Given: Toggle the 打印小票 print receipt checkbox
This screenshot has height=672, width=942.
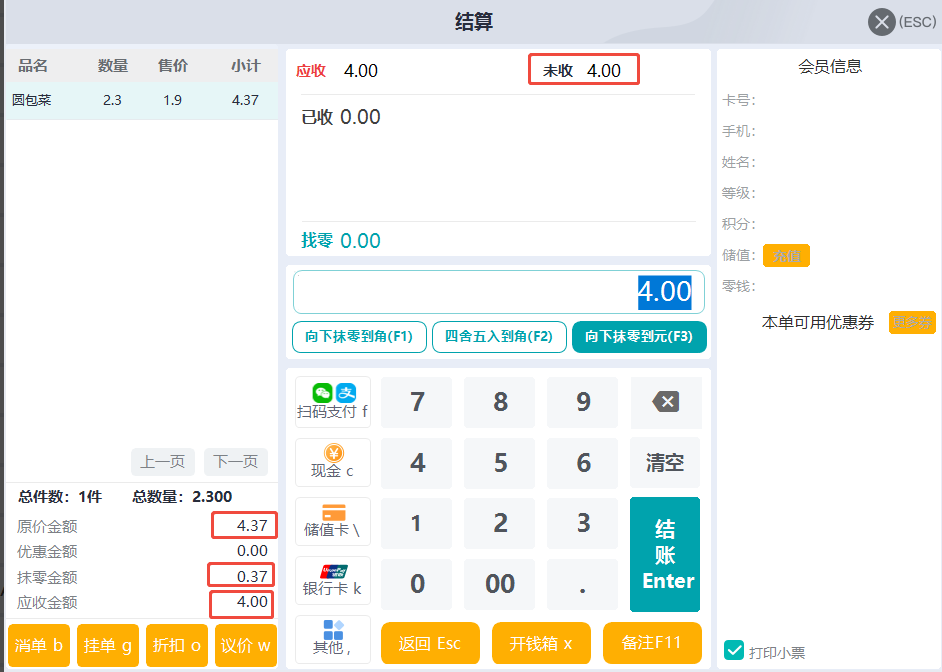Looking at the screenshot, I should click(734, 651).
